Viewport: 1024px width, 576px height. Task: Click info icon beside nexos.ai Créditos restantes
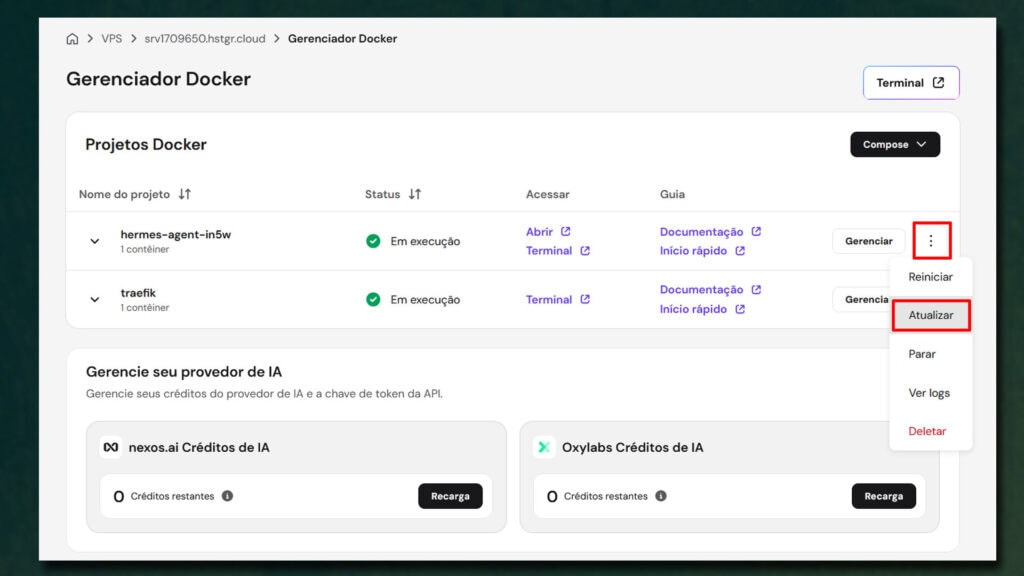227,496
